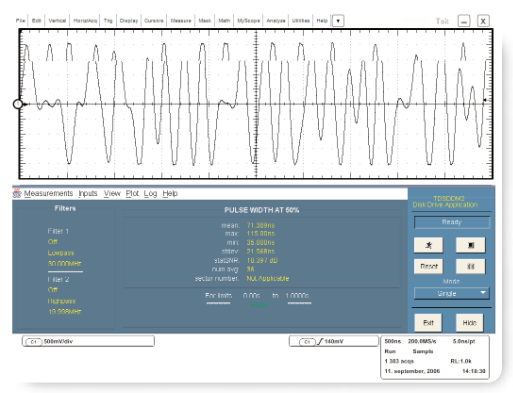Open the Math menu
513x393 pixels.
coord(224,21)
